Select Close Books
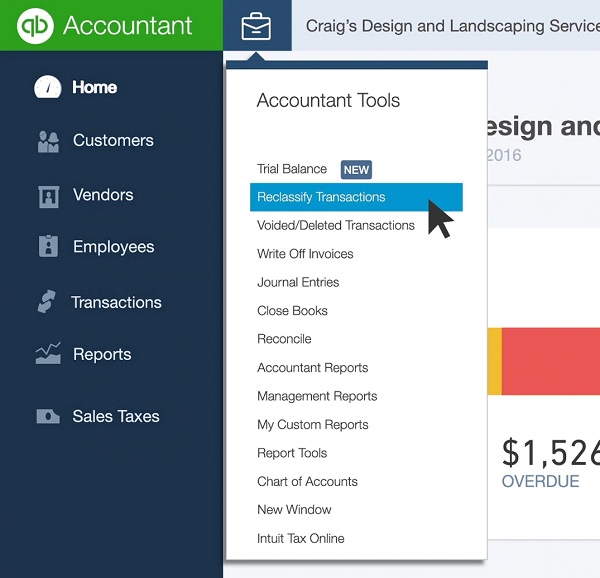Image resolution: width=600 pixels, height=578 pixels. click(292, 311)
